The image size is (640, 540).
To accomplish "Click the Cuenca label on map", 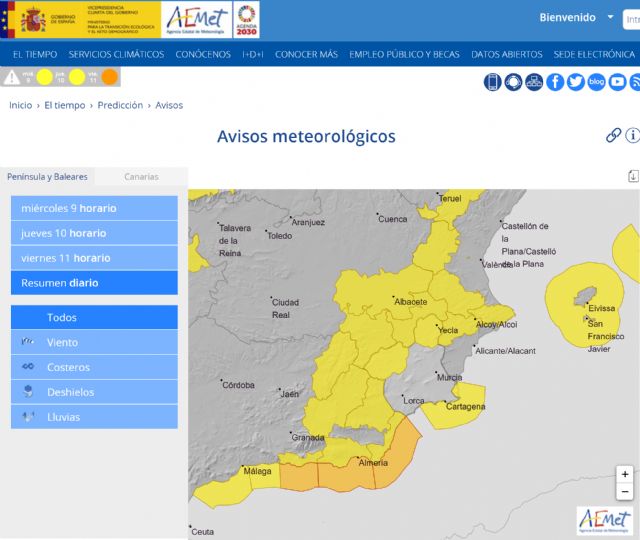I will tap(393, 219).
